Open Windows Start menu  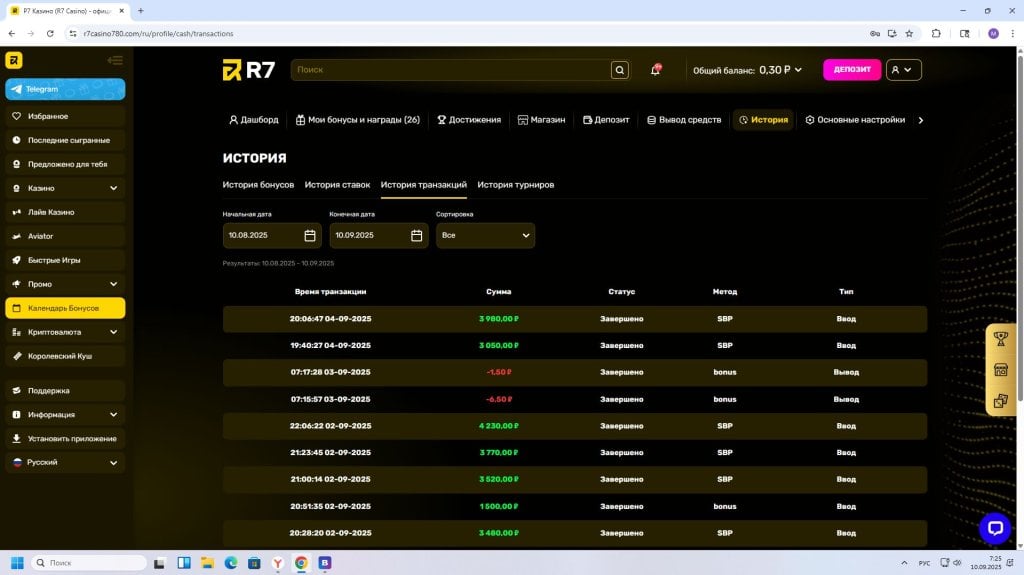(x=18, y=563)
